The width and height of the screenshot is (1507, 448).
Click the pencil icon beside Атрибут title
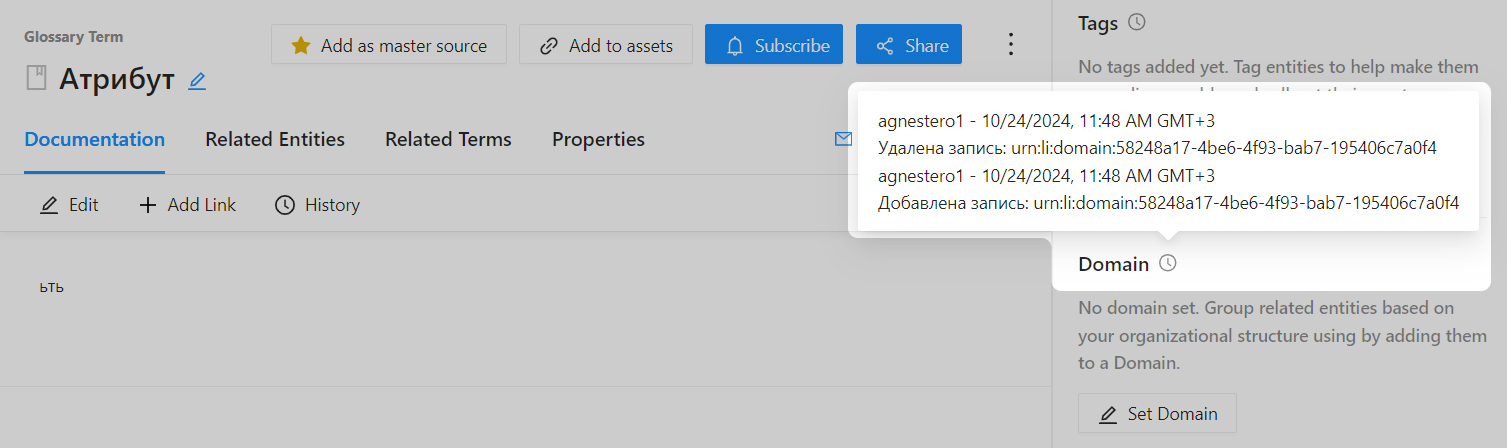click(x=197, y=81)
